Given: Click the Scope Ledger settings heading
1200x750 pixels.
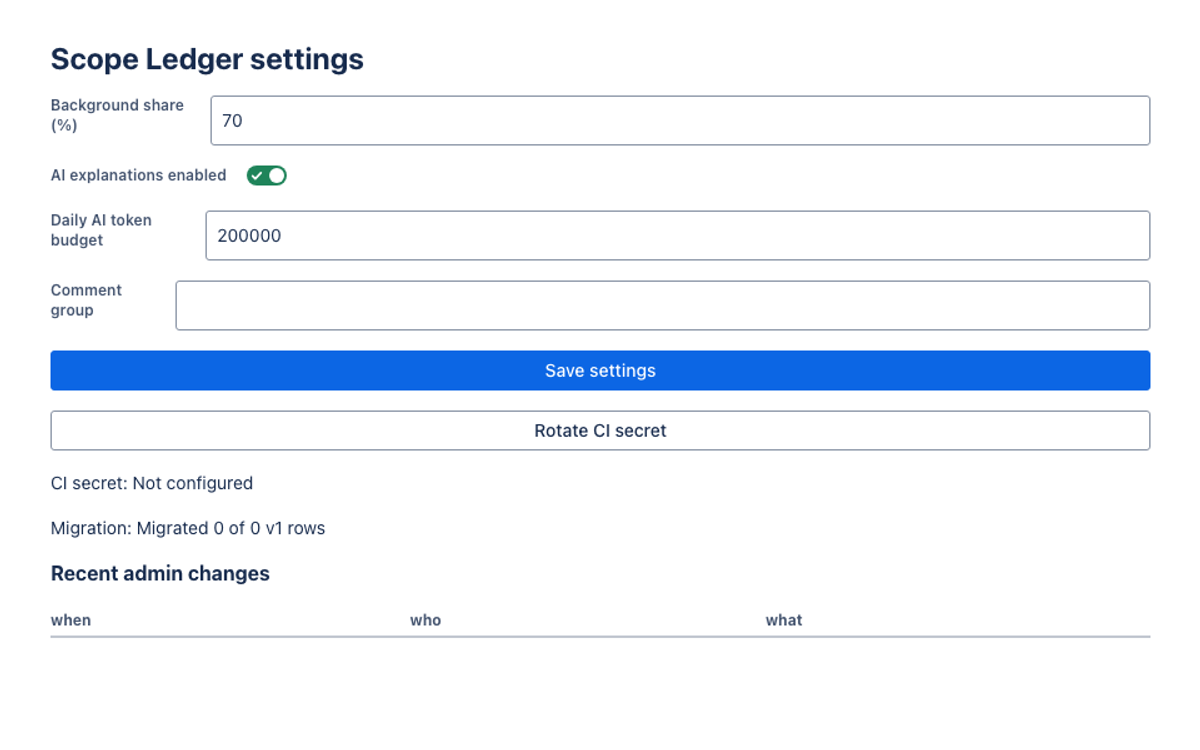Looking at the screenshot, I should 207,59.
